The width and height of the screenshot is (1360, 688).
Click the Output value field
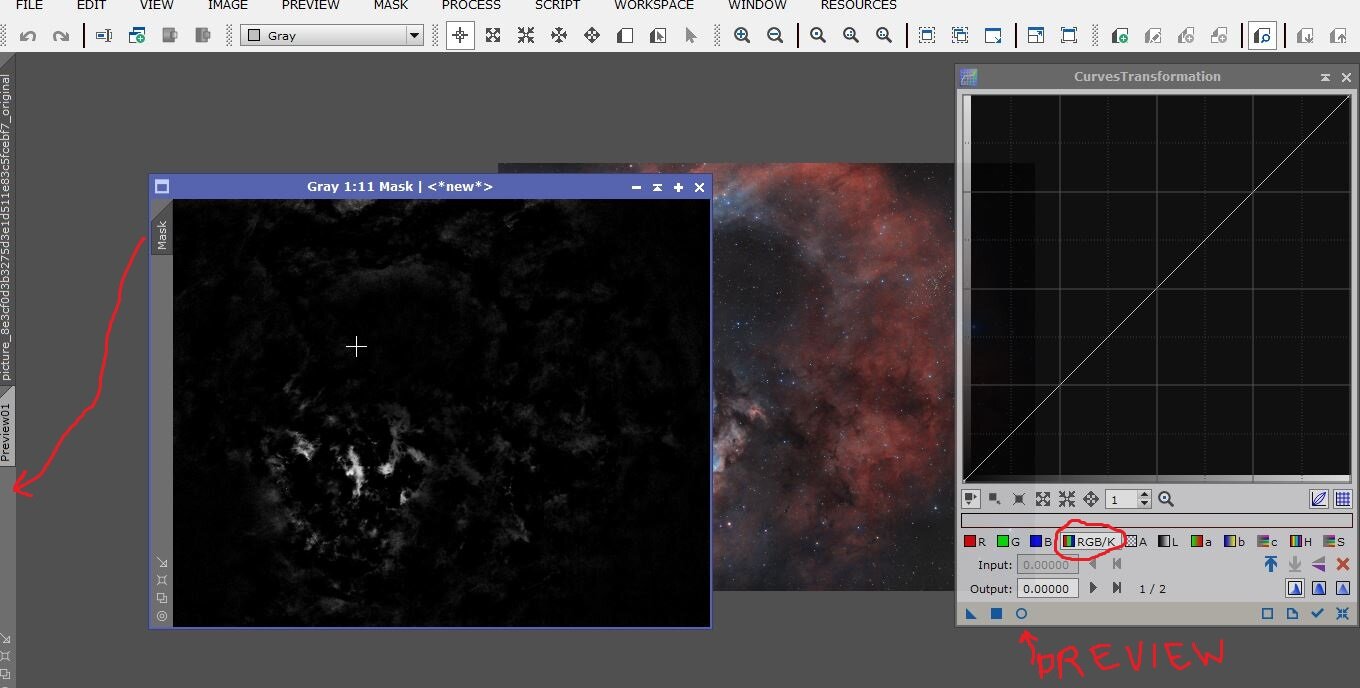[1048, 589]
